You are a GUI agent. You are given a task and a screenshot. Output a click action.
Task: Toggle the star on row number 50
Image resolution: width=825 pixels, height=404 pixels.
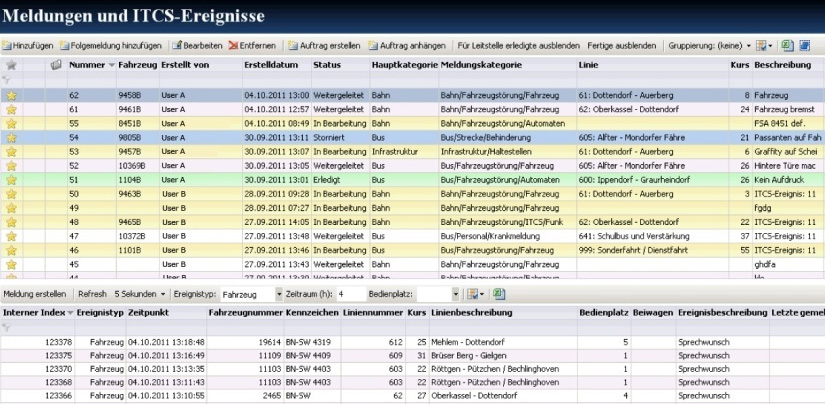click(11, 194)
